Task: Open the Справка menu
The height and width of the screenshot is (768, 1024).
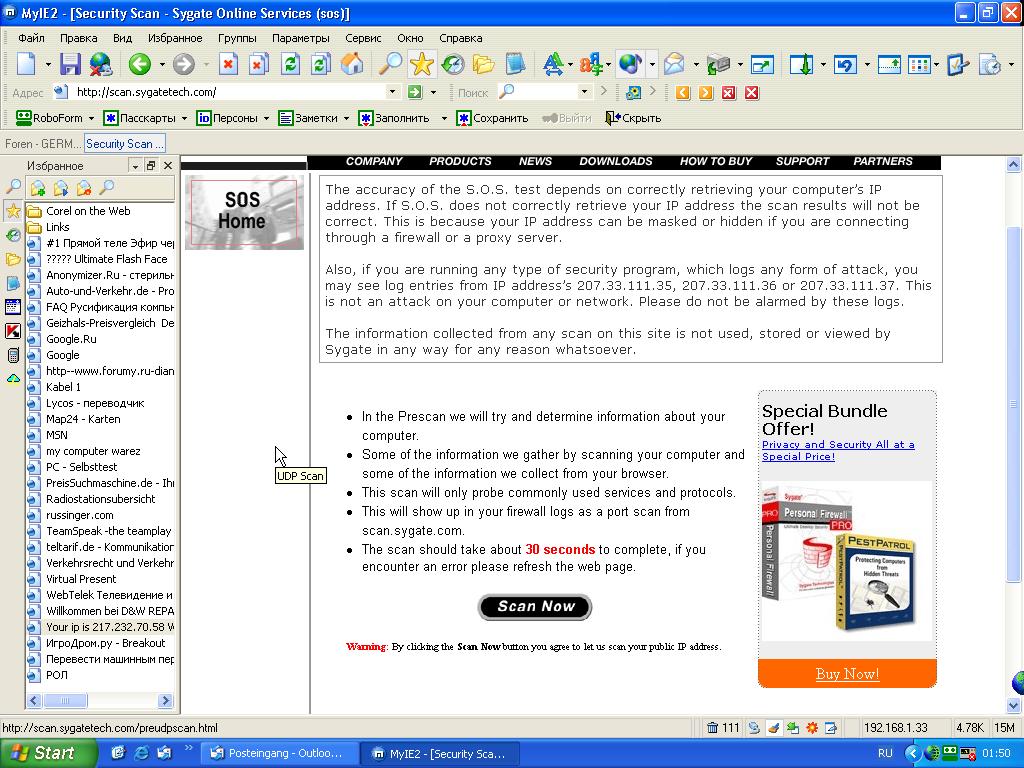Action: click(x=460, y=38)
